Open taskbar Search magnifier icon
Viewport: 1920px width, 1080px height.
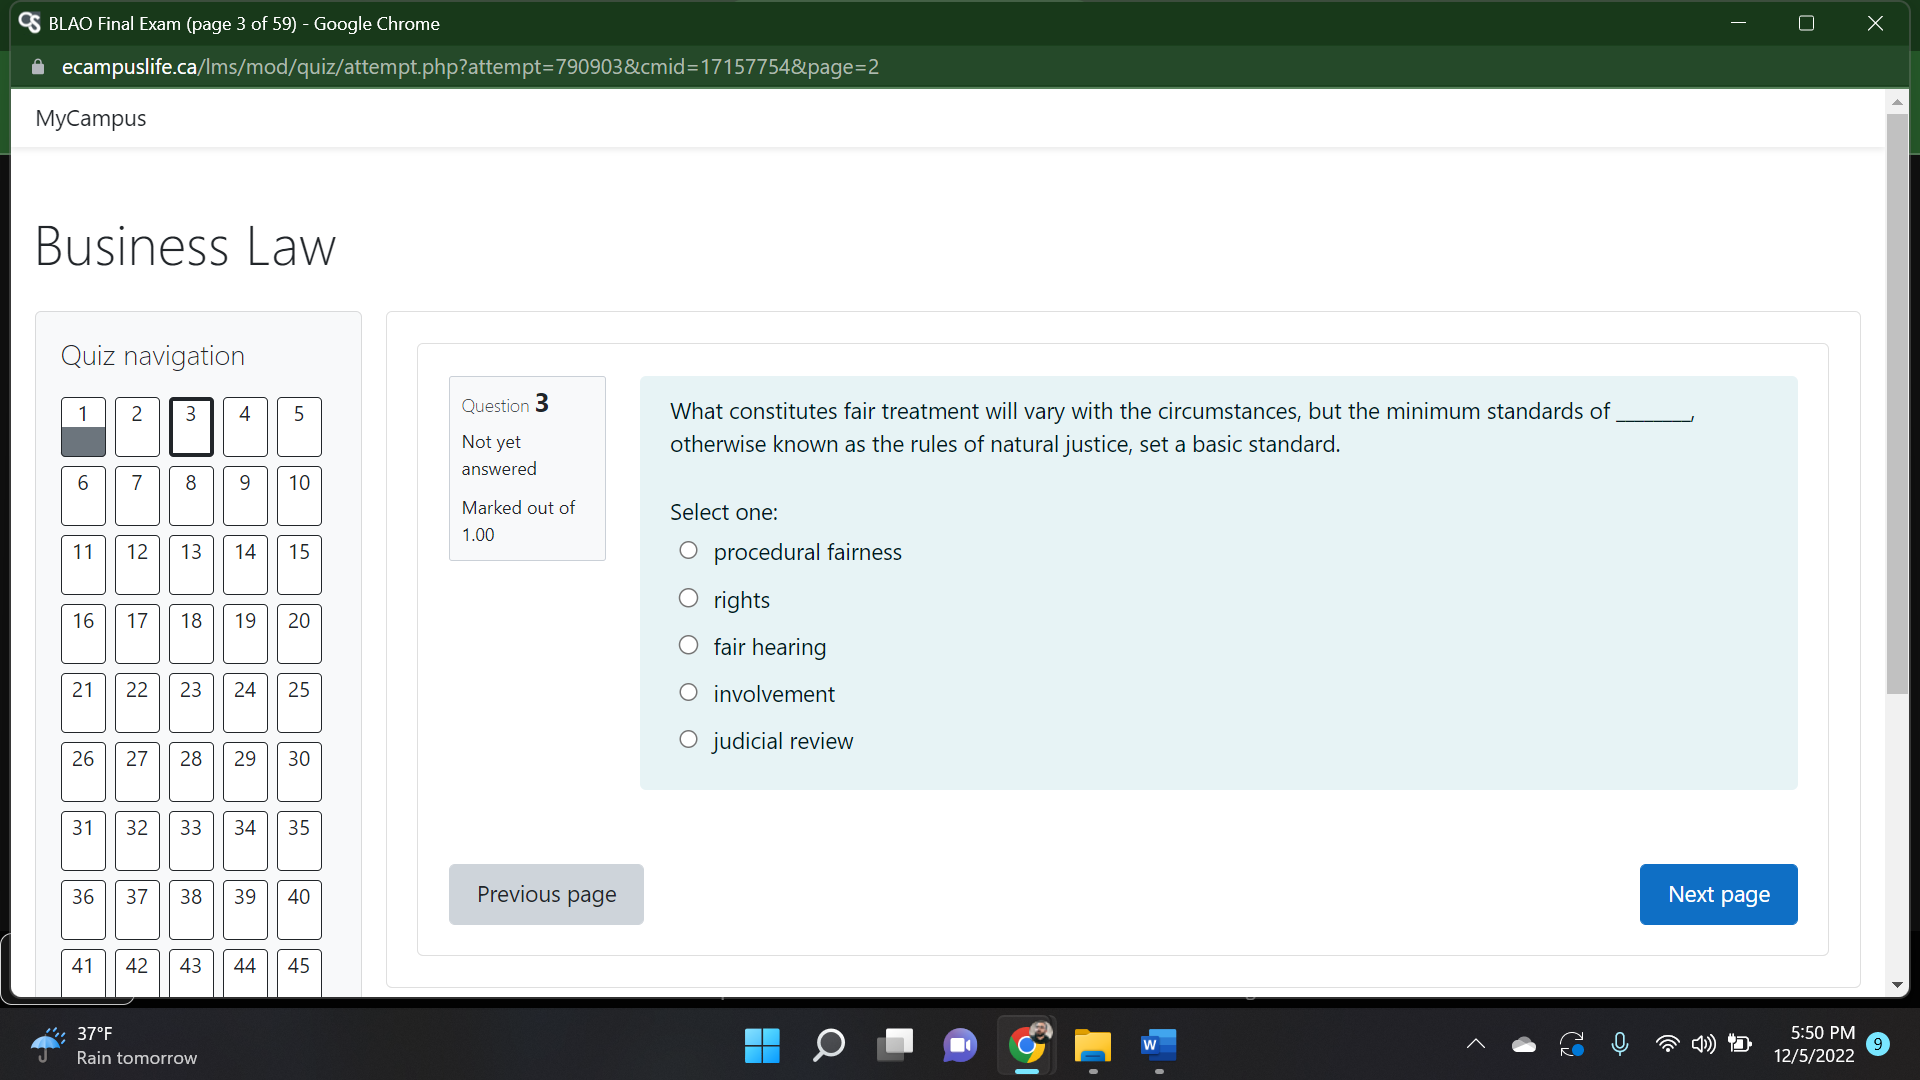(x=828, y=1045)
